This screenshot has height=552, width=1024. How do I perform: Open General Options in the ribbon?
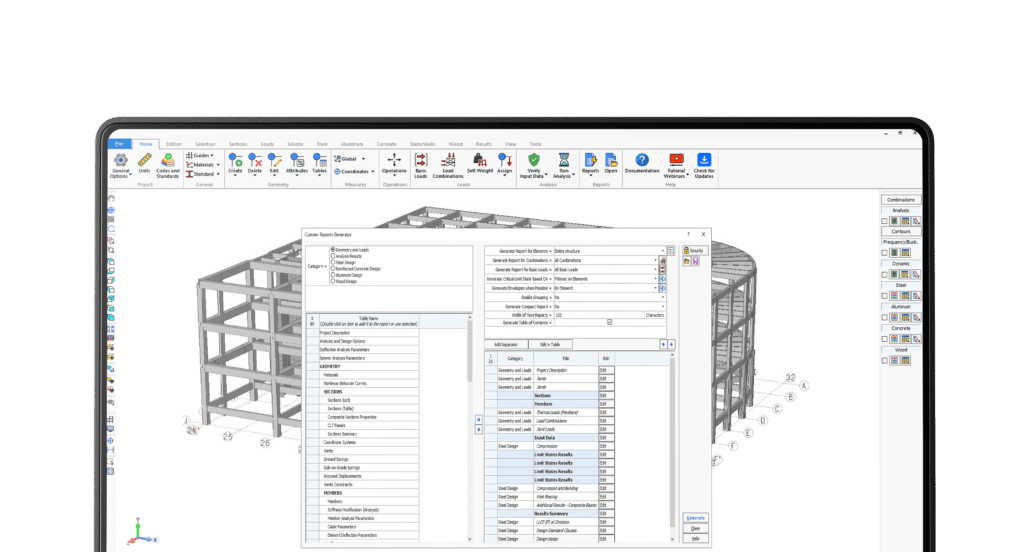pos(121,165)
